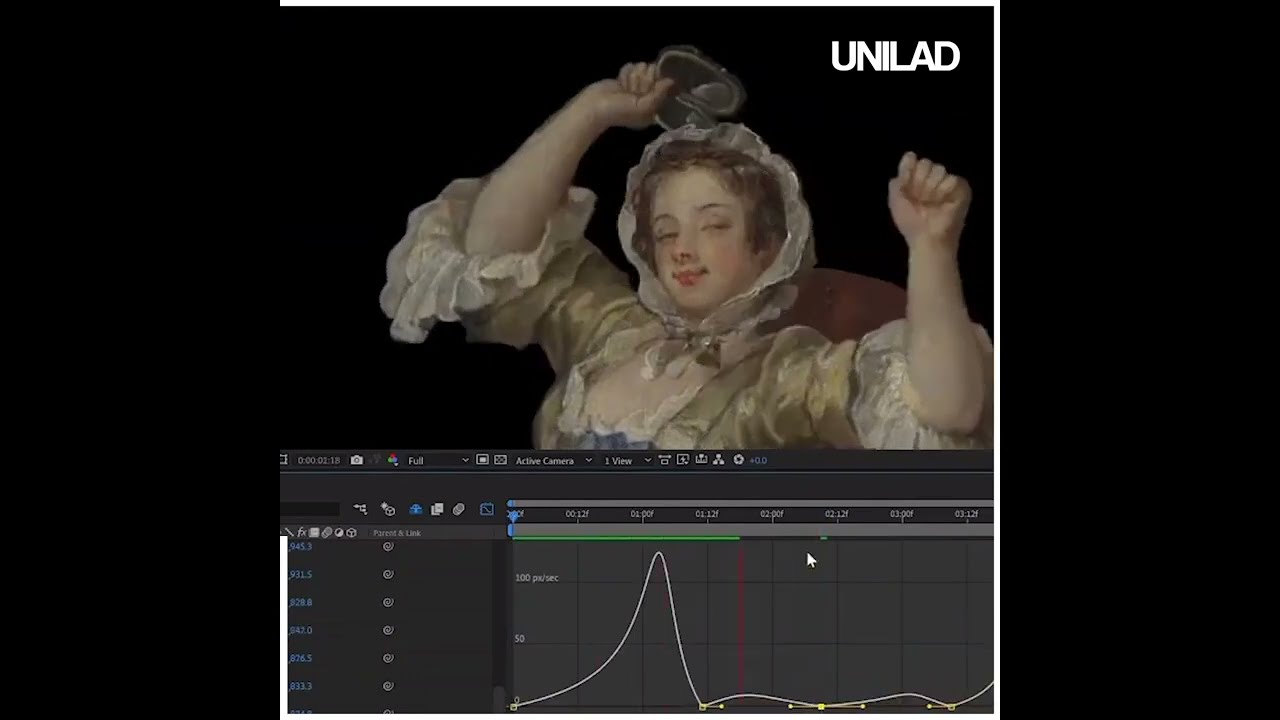Screen dimensions: 1280x720
Task: Click the Timeline icon in viewer bar
Action: coord(701,459)
